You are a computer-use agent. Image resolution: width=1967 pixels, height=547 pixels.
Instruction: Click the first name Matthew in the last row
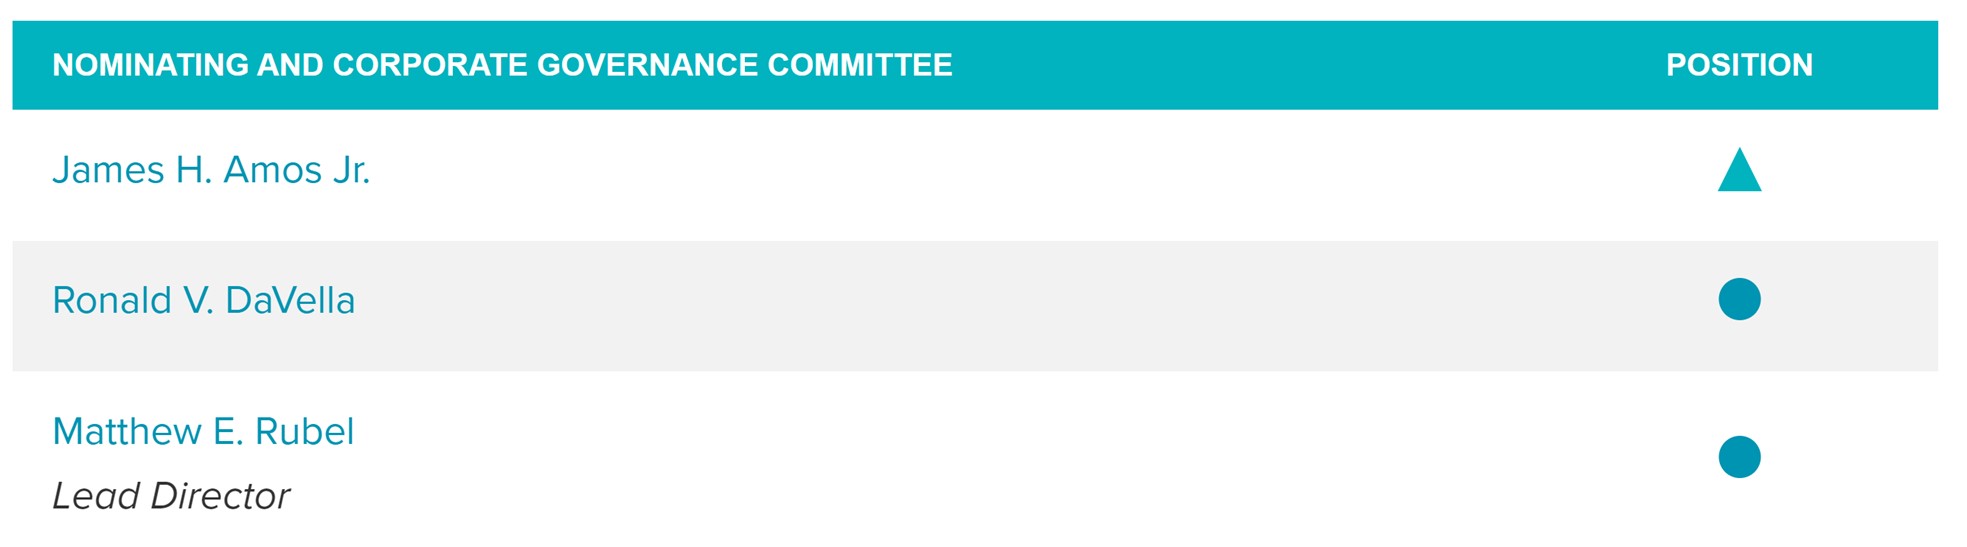tap(127, 431)
